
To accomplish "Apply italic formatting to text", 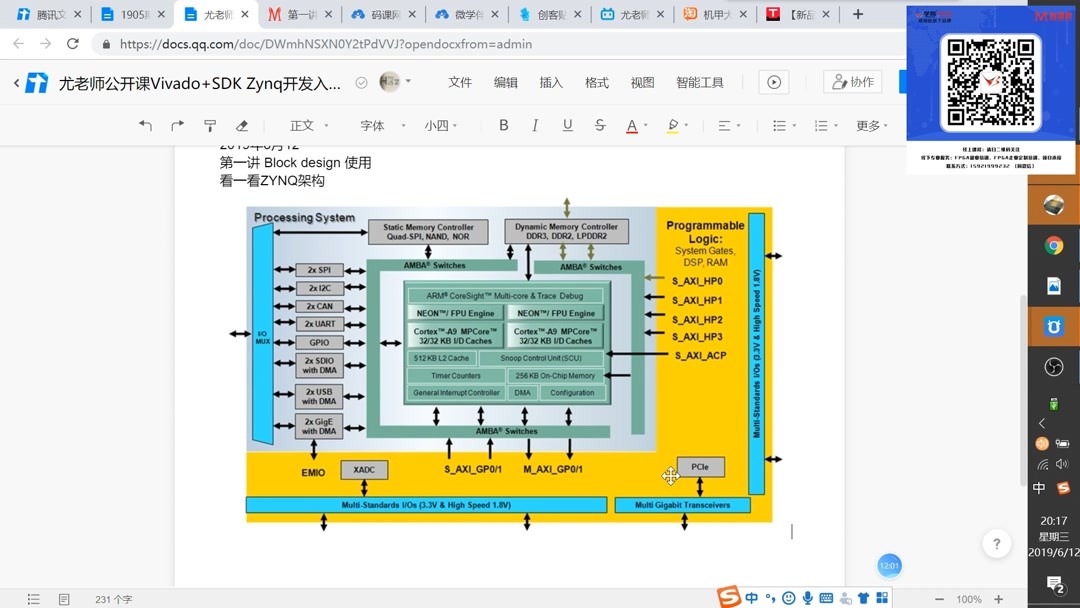I will (x=538, y=125).
